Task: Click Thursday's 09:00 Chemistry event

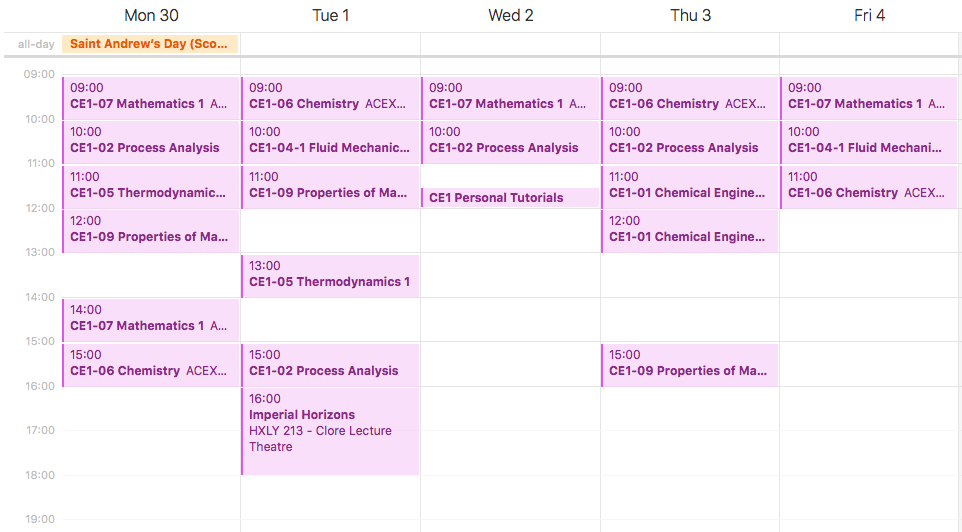Action: click(x=690, y=97)
